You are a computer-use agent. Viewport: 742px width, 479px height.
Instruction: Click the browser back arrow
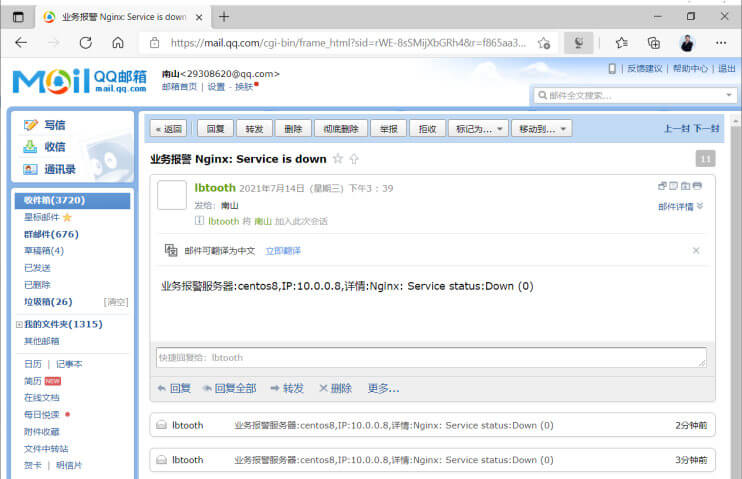point(21,43)
